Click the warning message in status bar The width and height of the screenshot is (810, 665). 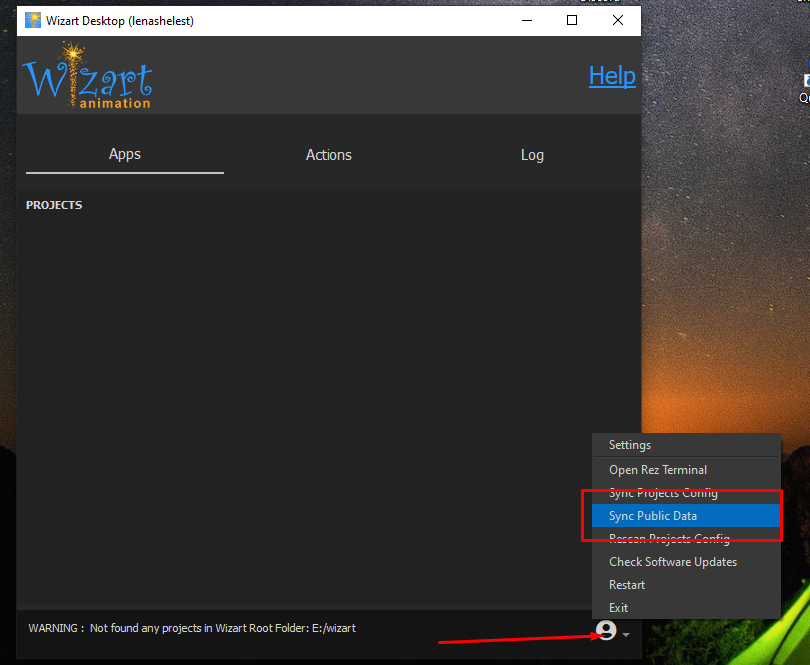[192, 628]
